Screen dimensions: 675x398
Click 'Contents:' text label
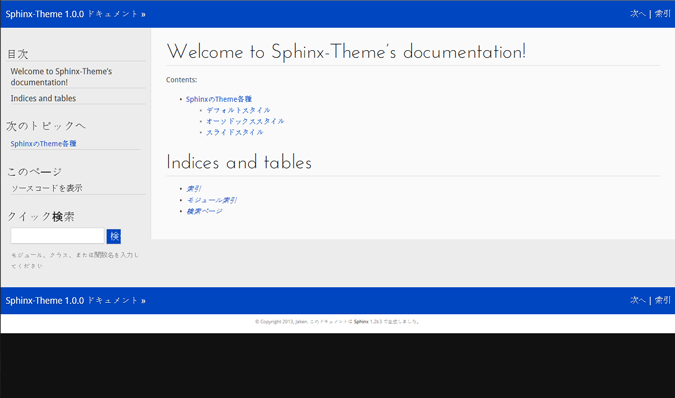coord(182,80)
